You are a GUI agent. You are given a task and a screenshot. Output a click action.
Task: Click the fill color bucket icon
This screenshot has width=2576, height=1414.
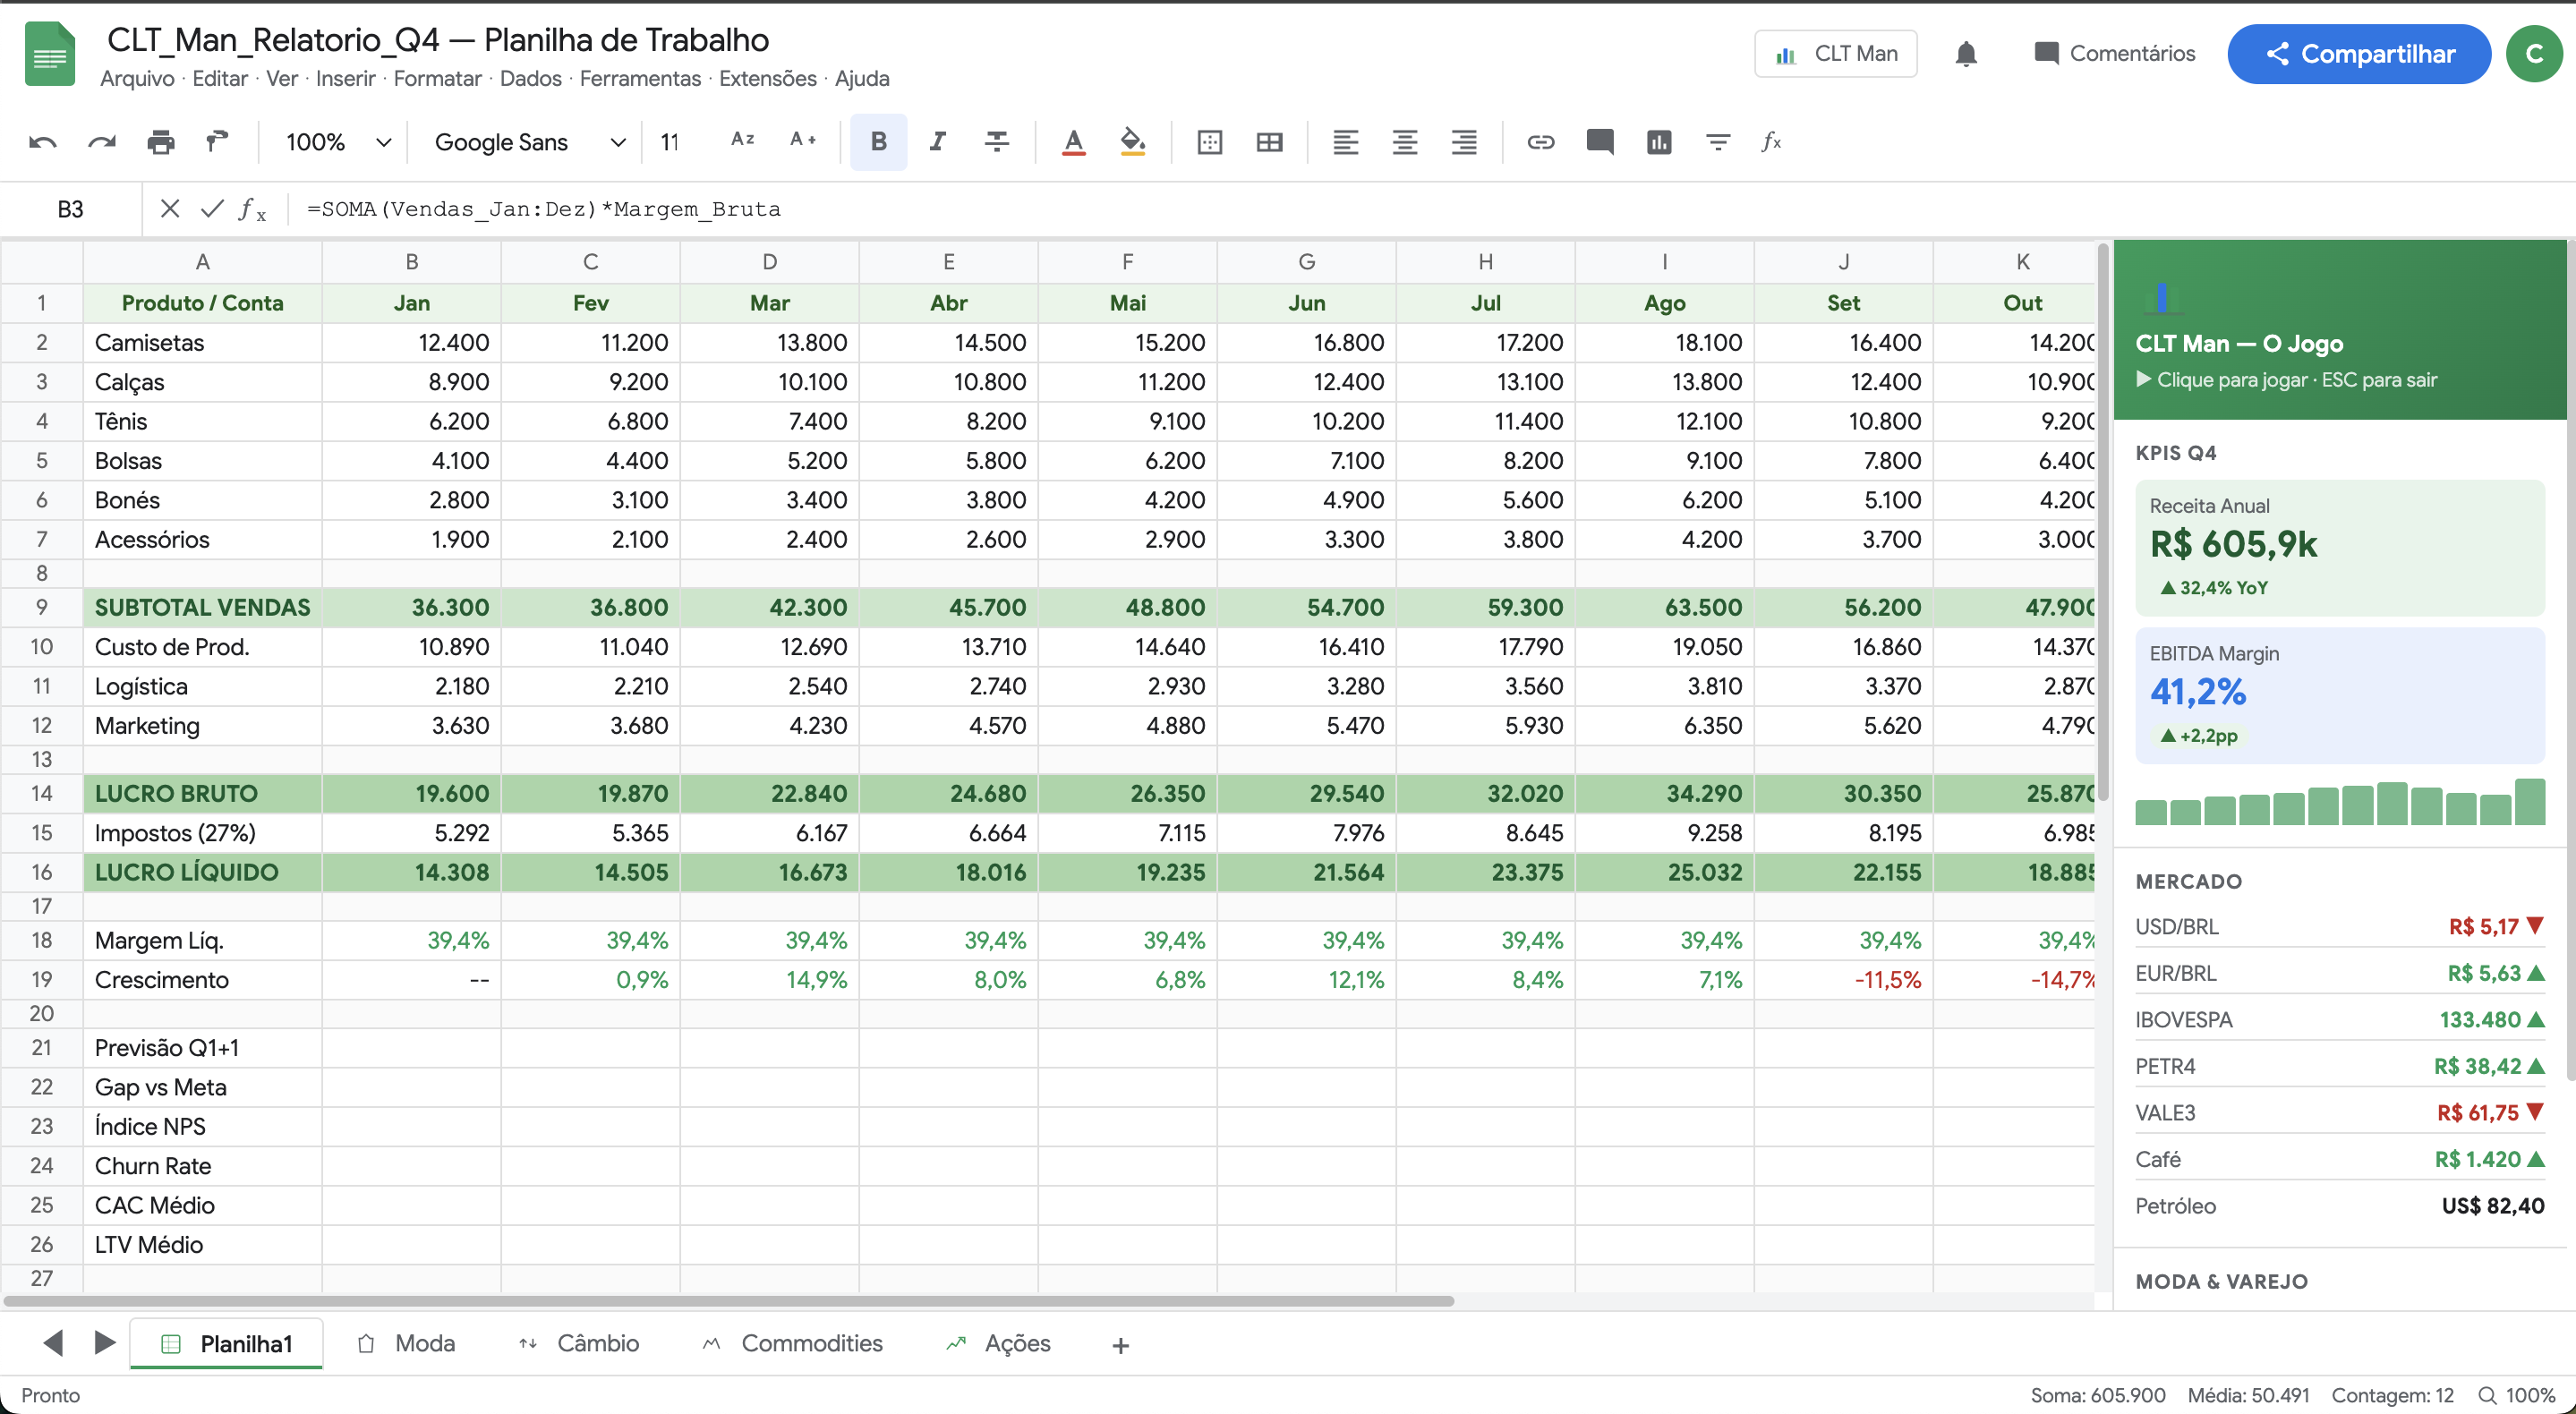(x=1132, y=142)
